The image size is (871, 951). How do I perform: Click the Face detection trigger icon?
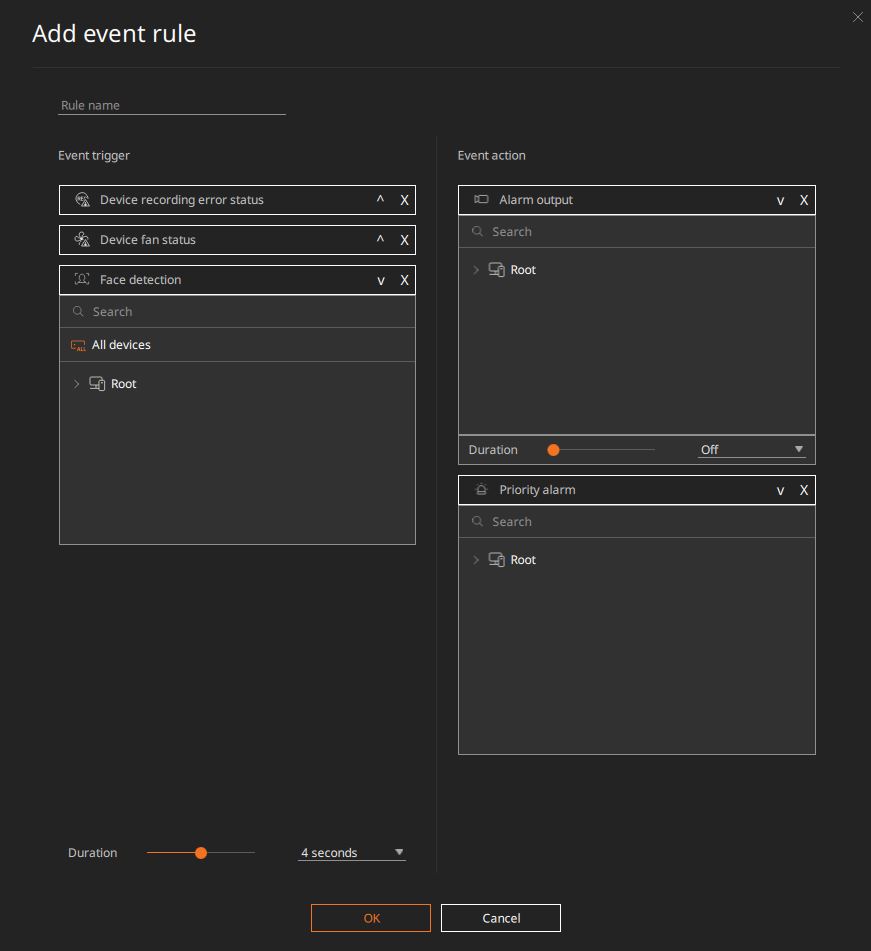(x=81, y=280)
